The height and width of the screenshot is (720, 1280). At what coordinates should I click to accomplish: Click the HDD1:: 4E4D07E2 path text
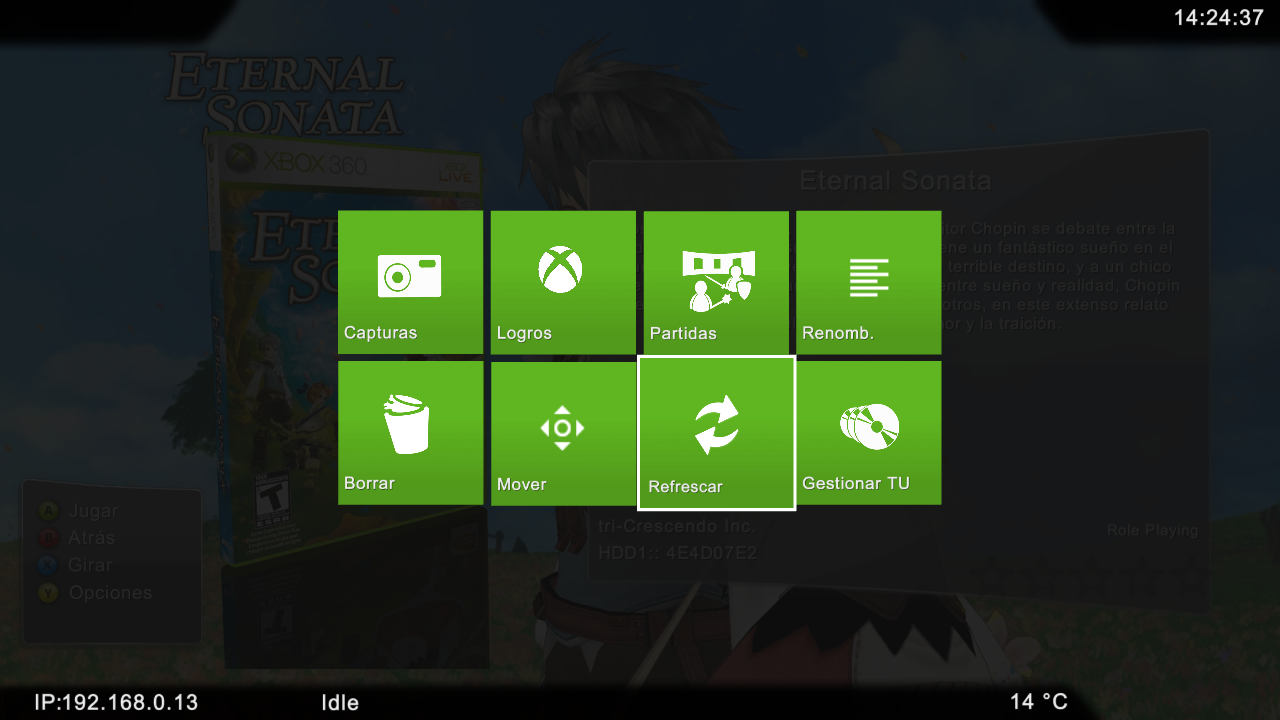click(677, 553)
